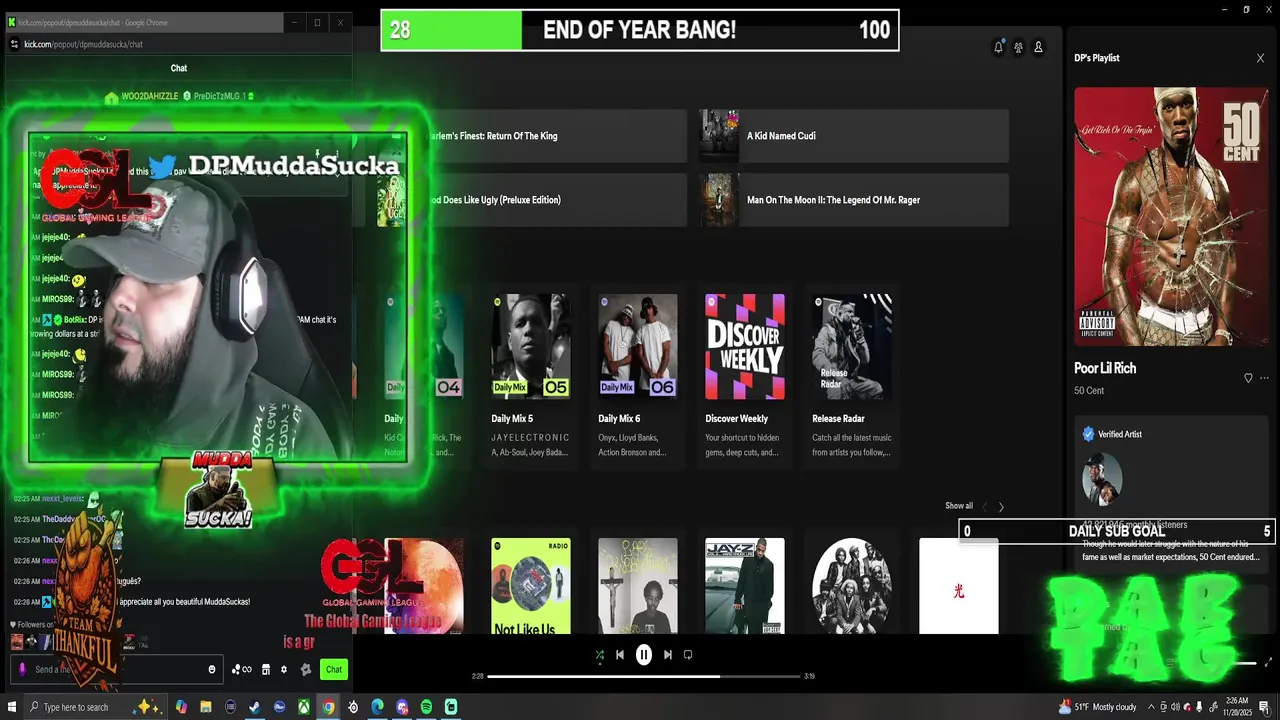Click the Chat send button
The height and width of the screenshot is (720, 1280).
pos(334,669)
